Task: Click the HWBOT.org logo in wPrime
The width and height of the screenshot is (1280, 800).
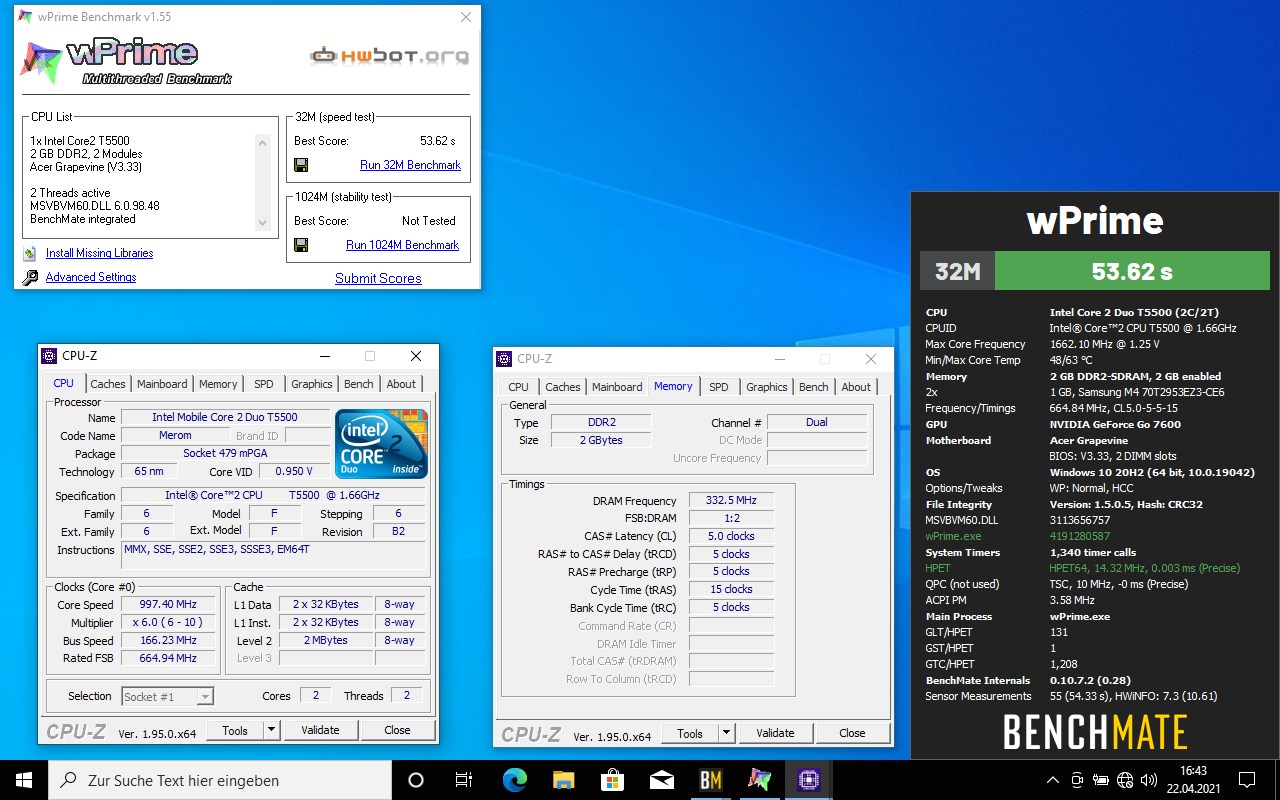Action: click(389, 57)
